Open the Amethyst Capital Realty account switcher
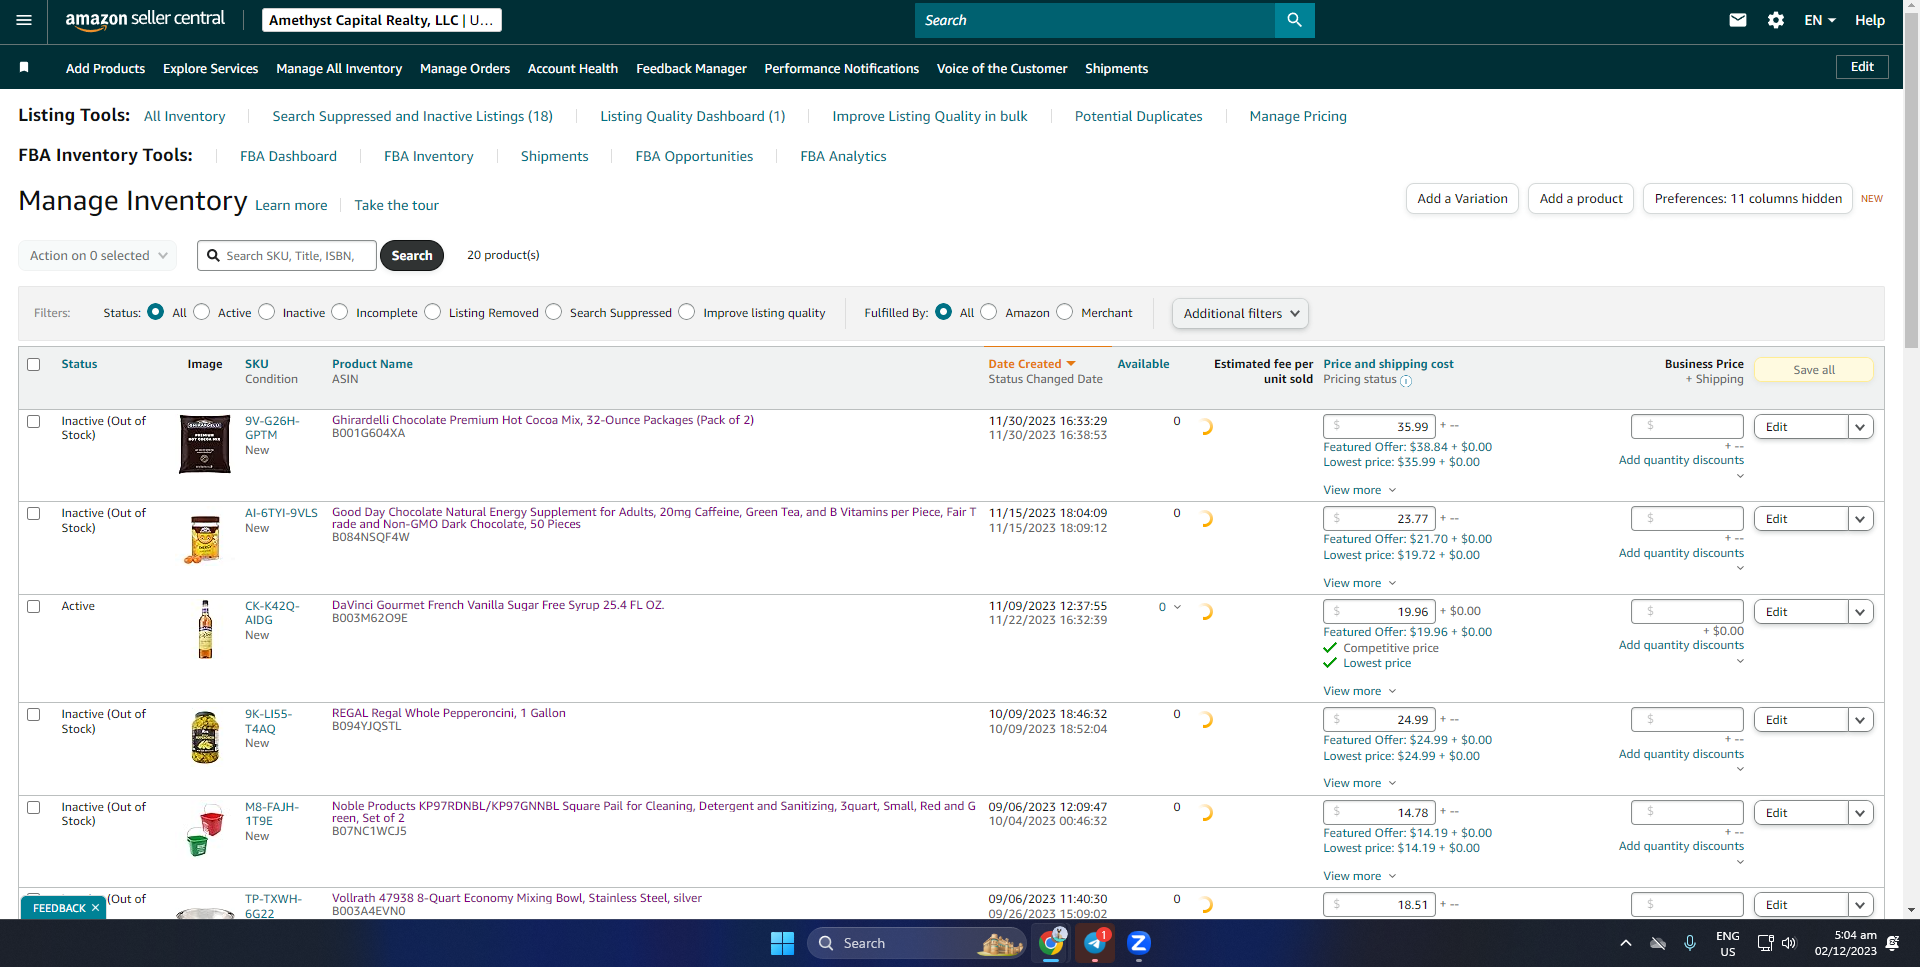 pos(382,20)
